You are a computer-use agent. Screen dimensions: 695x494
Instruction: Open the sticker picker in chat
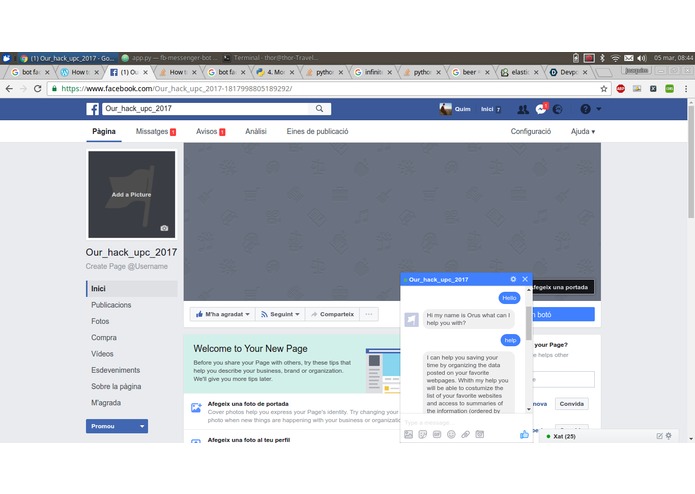tap(422, 435)
